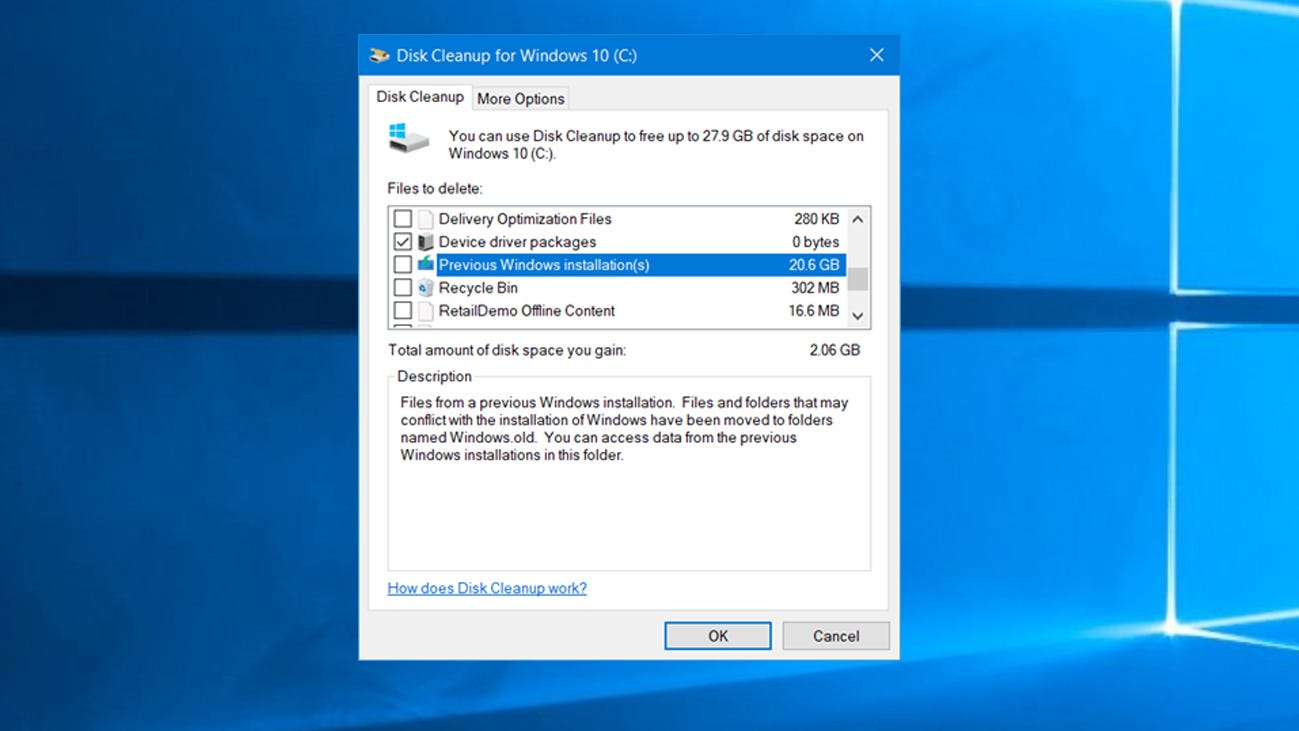Click the Previous Windows installation(s) icon
The width and height of the screenshot is (1299, 731).
click(426, 265)
